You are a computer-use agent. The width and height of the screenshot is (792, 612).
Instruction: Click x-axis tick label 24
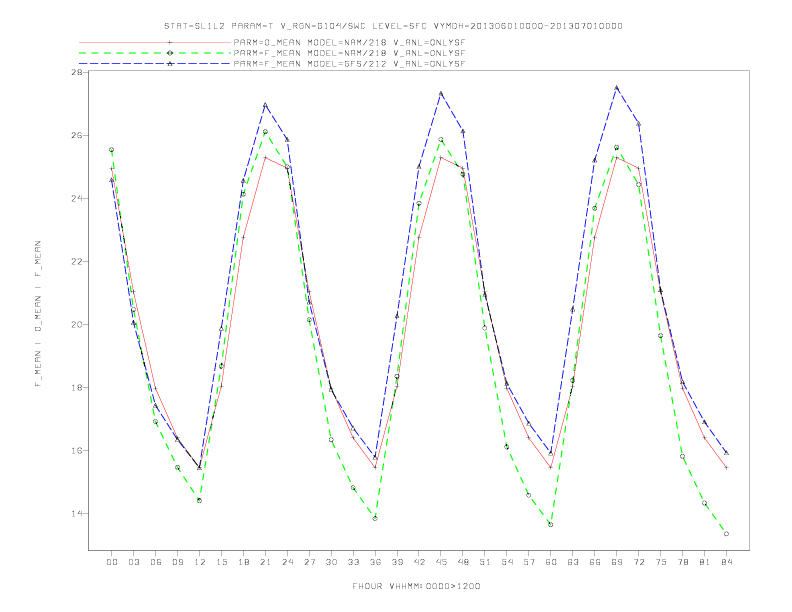click(x=287, y=562)
